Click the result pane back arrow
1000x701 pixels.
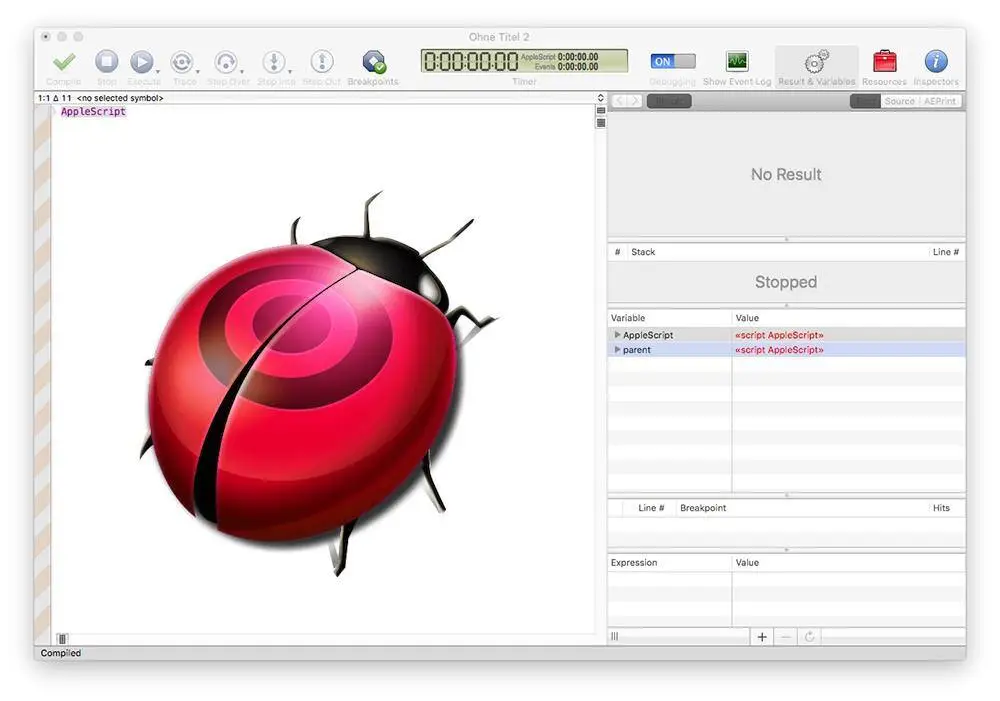(619, 101)
